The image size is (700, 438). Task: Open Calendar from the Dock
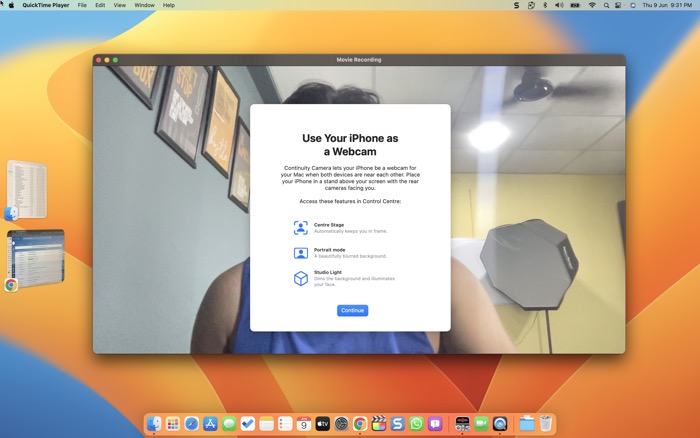tap(304, 423)
